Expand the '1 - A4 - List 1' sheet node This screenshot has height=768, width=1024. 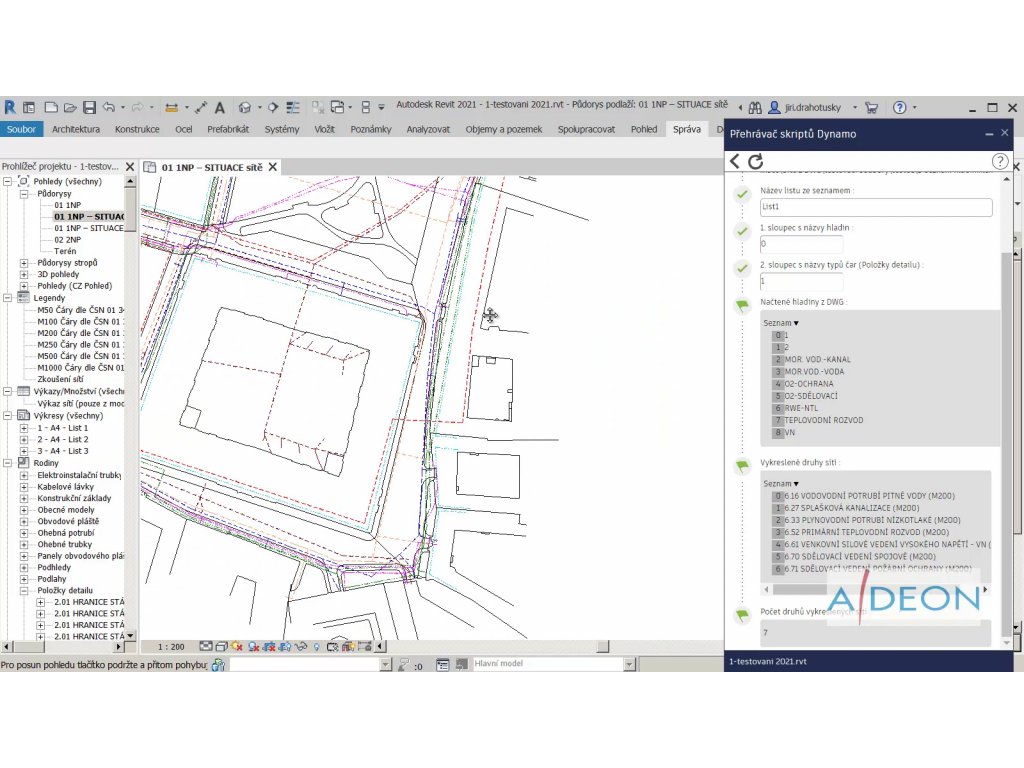pyautogui.click(x=24, y=428)
